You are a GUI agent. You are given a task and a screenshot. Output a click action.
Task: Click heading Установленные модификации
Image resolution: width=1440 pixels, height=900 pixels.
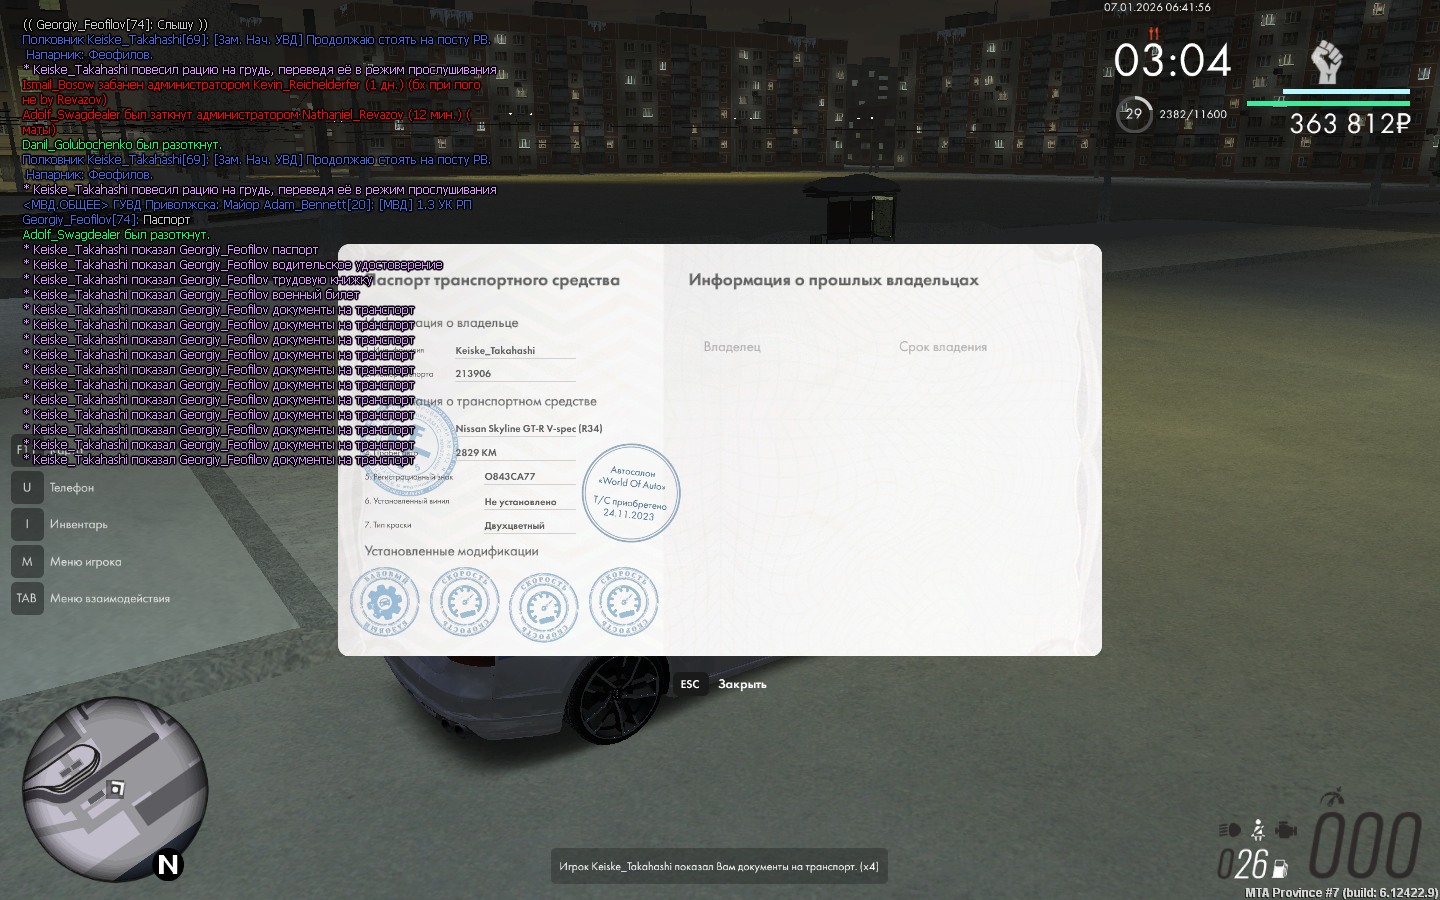tap(451, 551)
